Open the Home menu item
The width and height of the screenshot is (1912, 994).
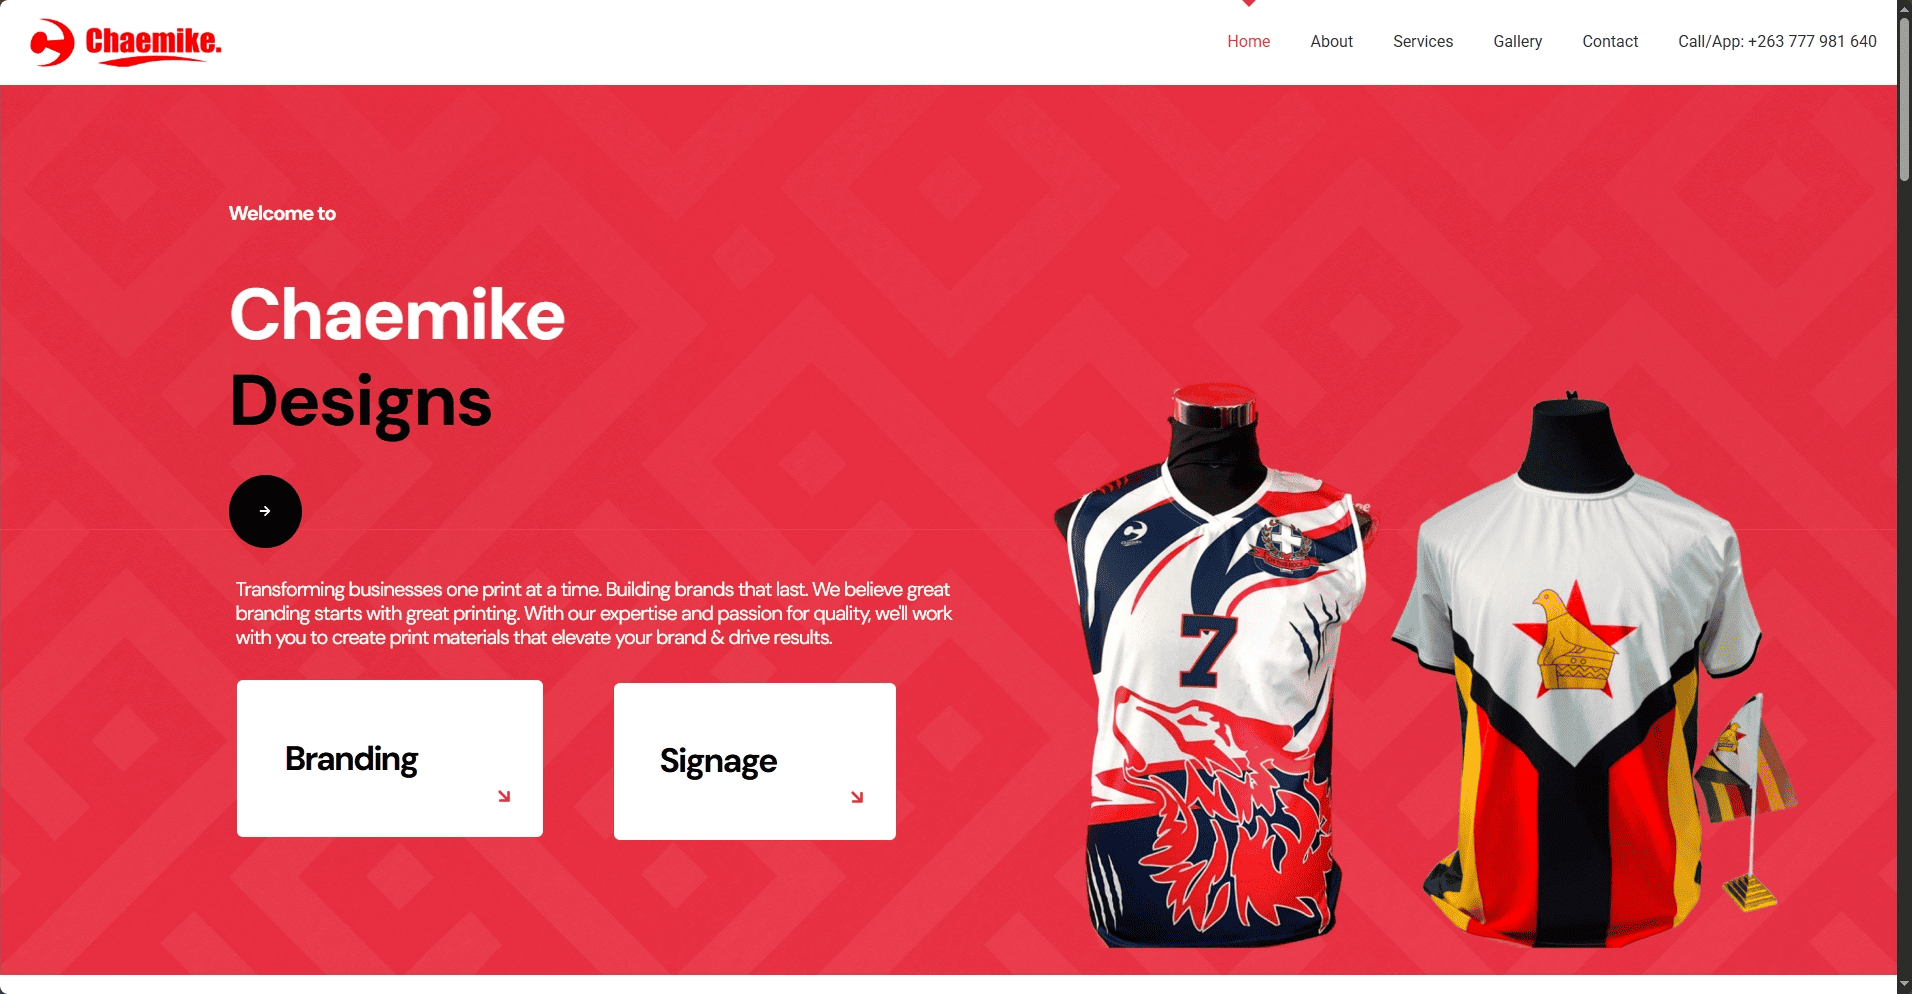1248,41
